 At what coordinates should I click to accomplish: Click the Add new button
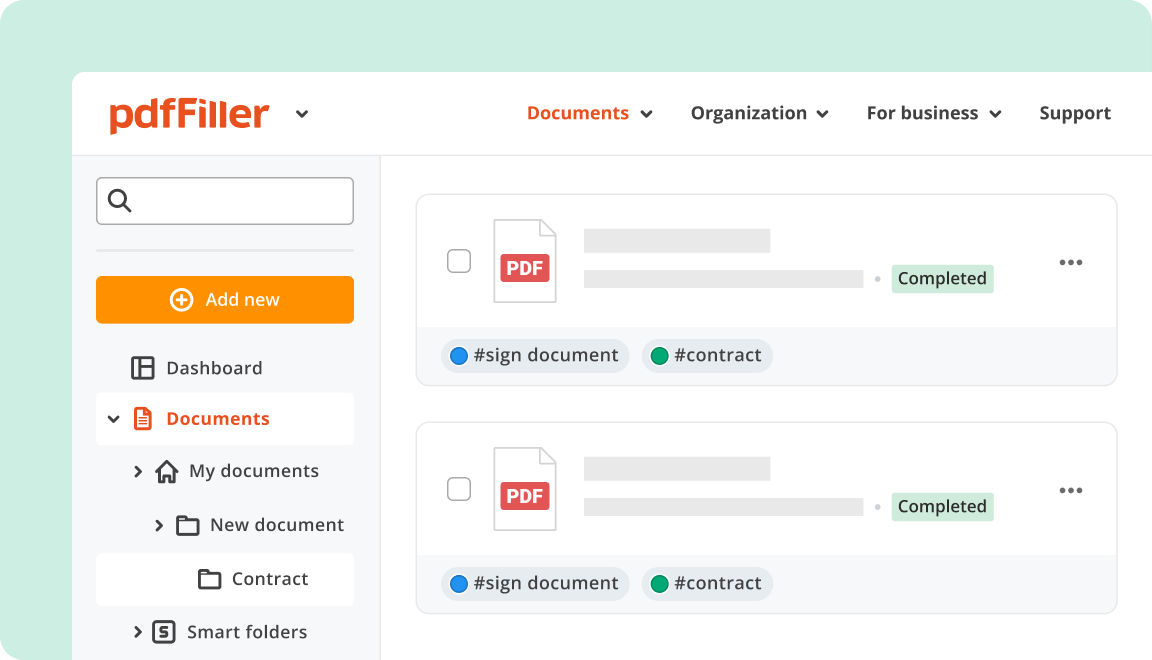tap(224, 299)
